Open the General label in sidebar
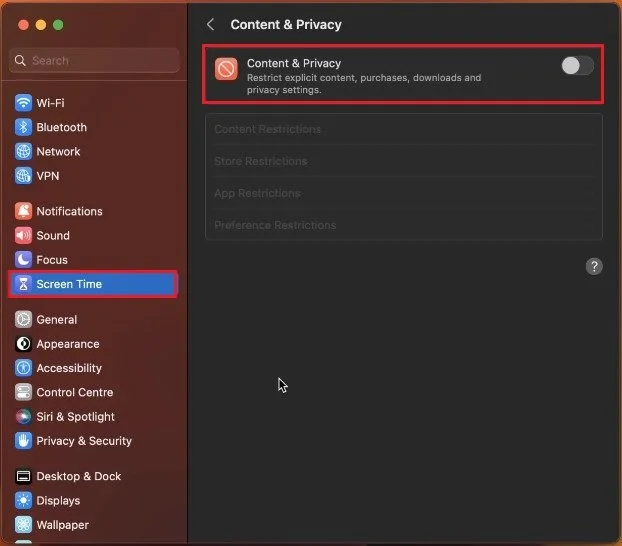This screenshot has height=546, width=622. [57, 319]
